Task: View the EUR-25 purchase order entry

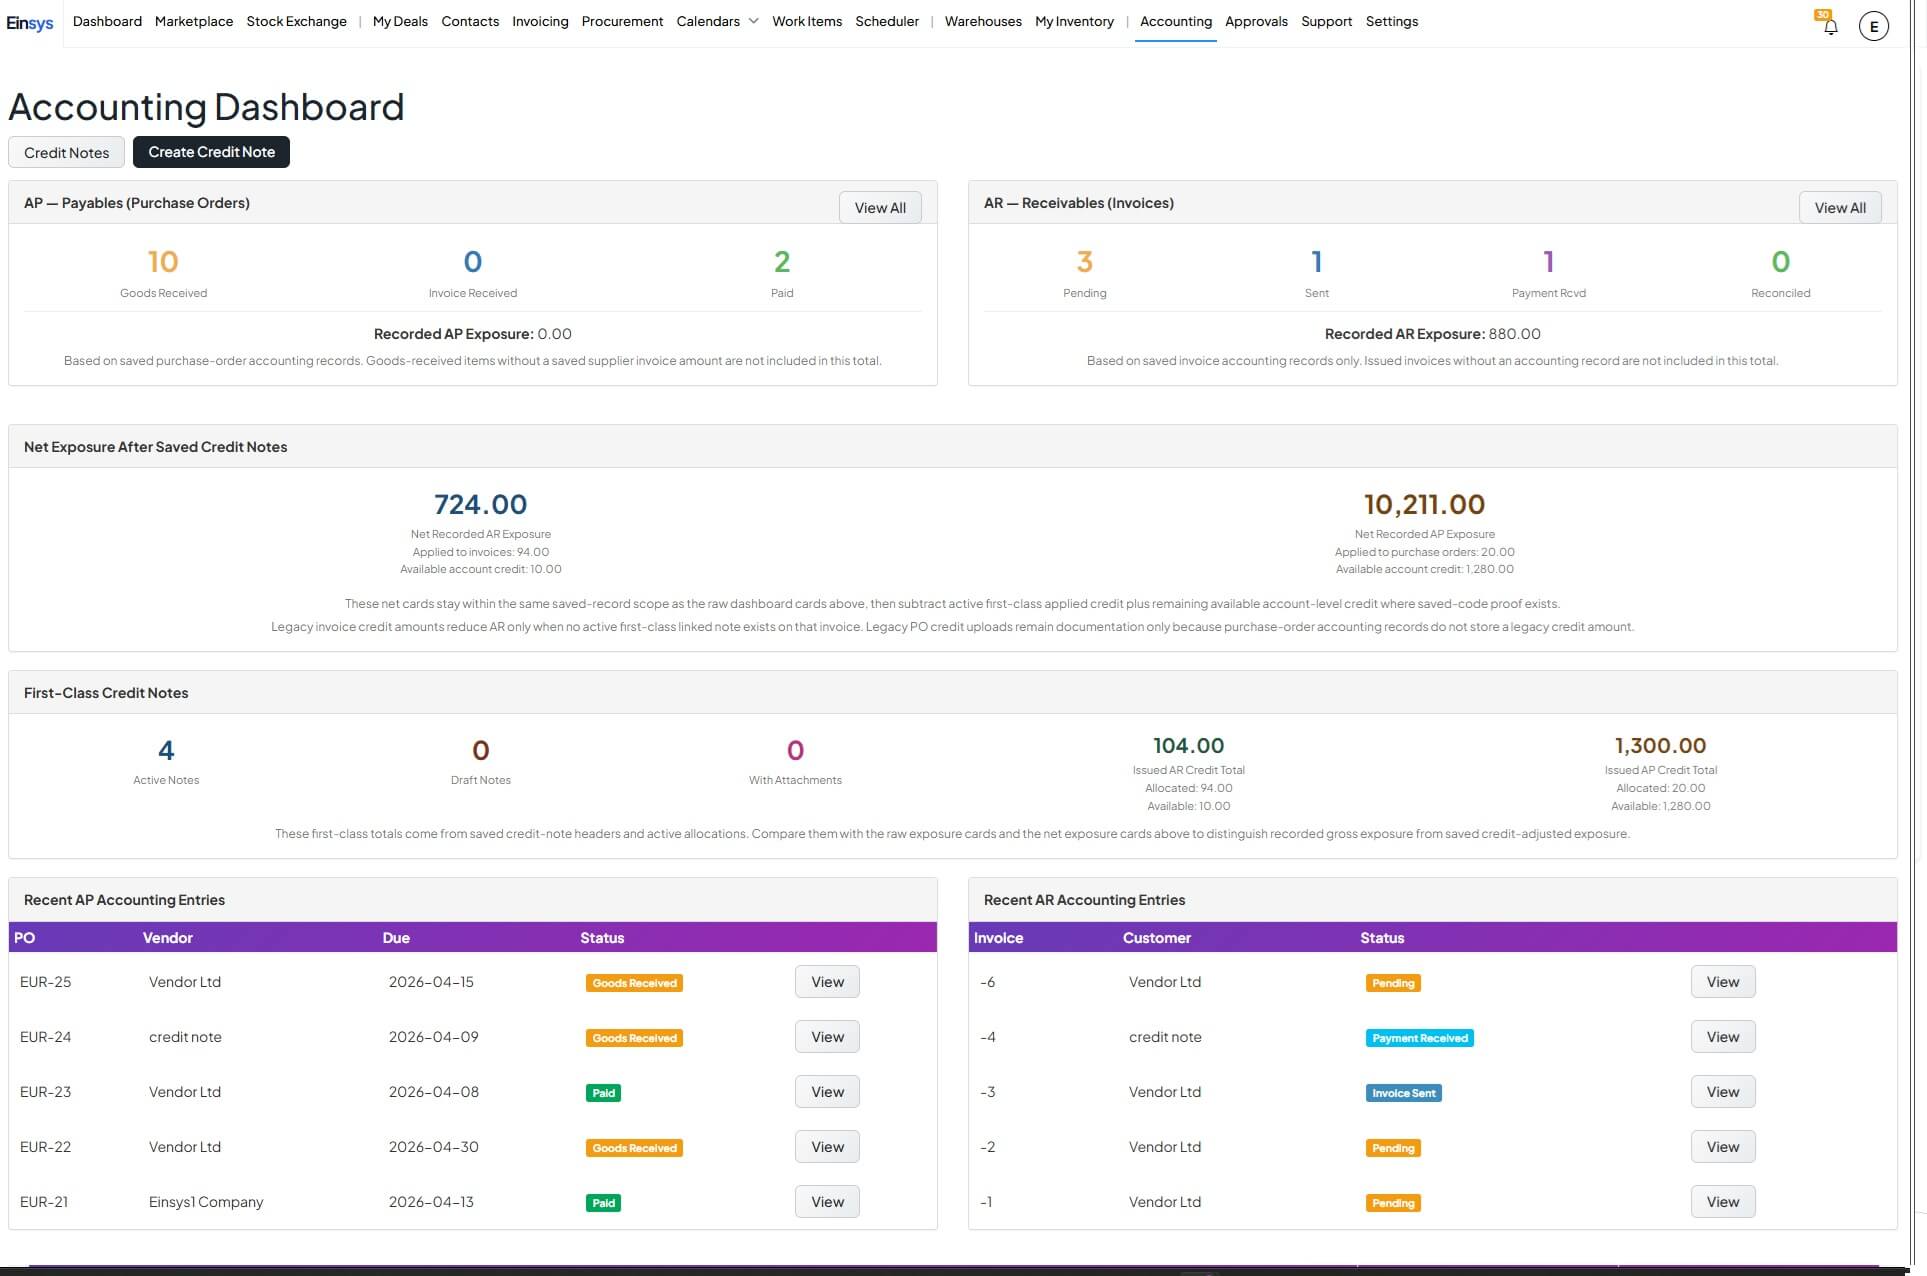Action: point(826,982)
